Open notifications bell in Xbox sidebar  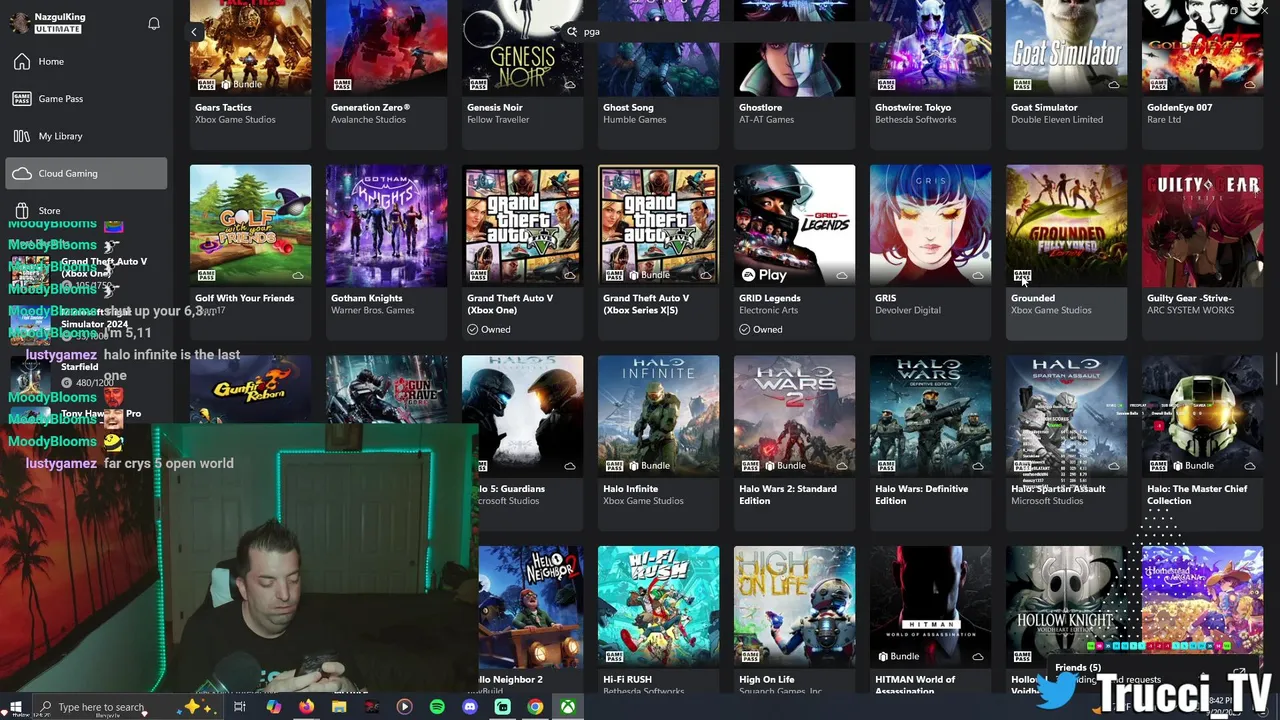tap(154, 23)
